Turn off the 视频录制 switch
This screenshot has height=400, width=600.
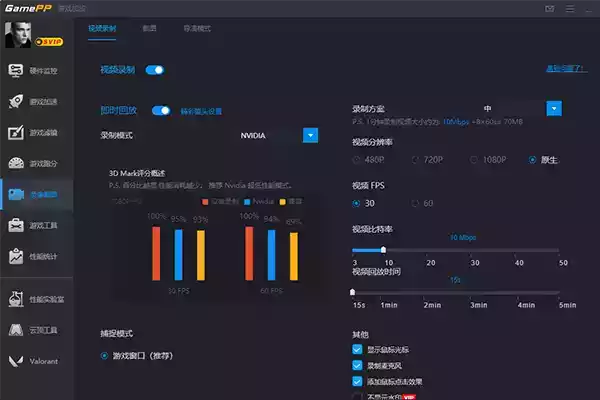(155, 70)
